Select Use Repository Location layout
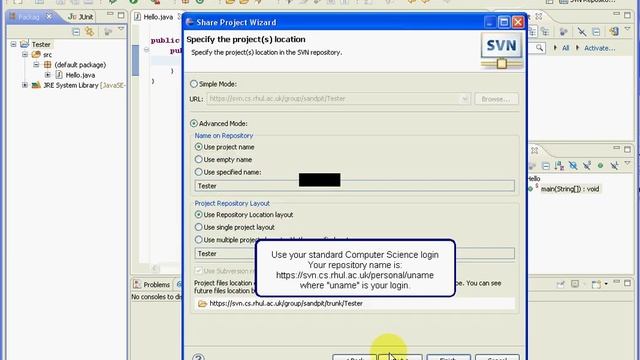 tap(199, 214)
